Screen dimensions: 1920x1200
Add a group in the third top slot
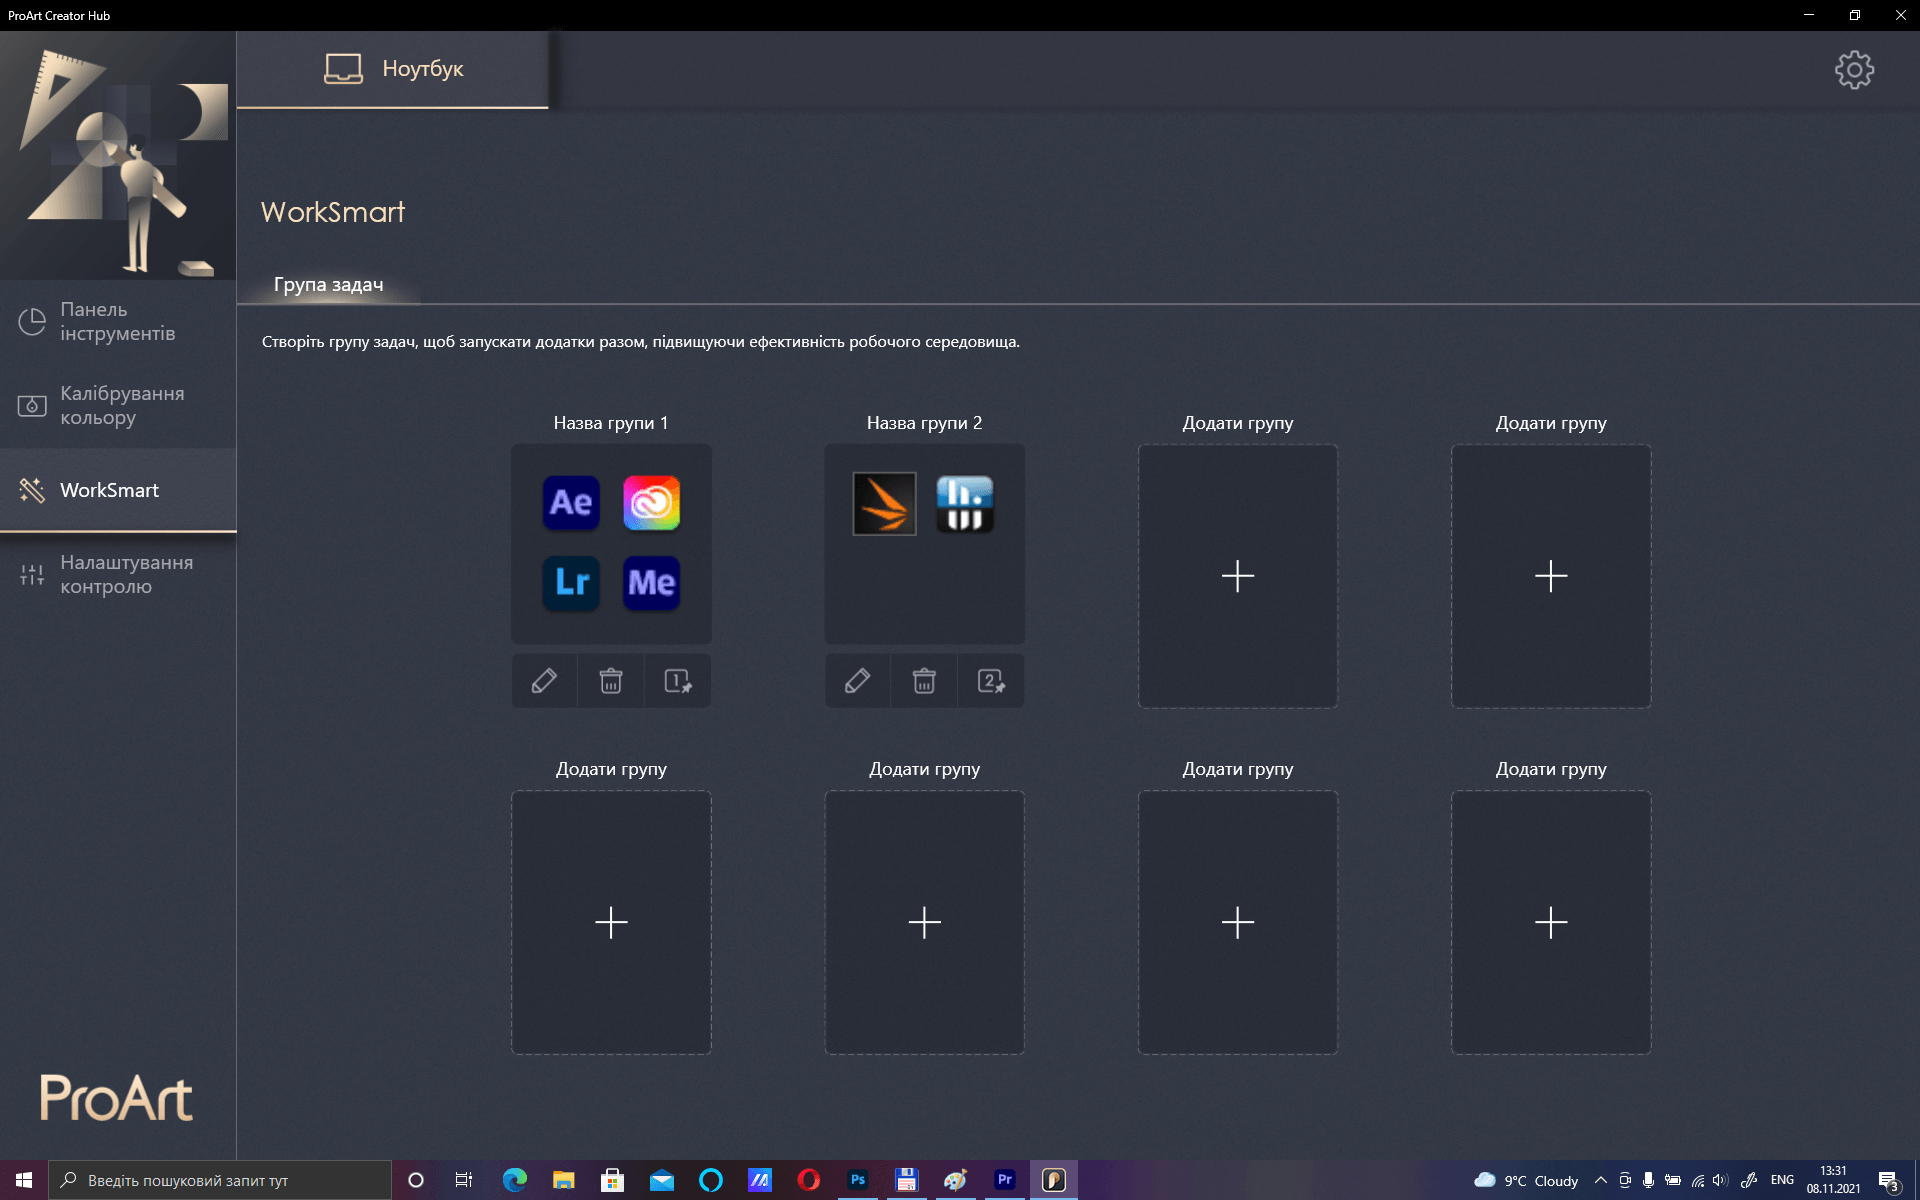[1237, 576]
